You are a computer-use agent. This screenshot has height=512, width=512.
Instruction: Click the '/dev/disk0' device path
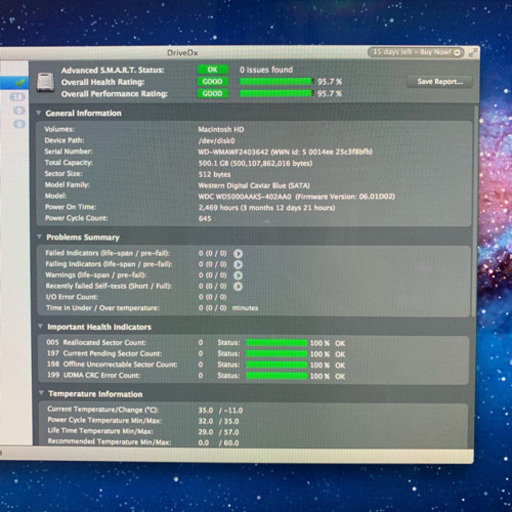[x=216, y=141]
